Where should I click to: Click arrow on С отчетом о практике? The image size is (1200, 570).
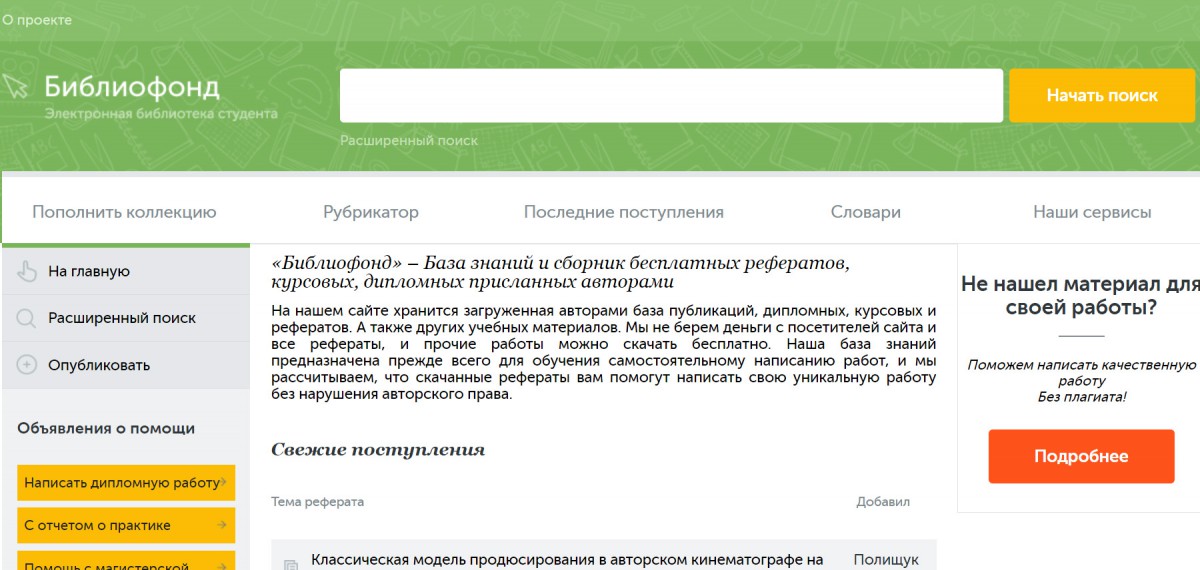(x=221, y=525)
